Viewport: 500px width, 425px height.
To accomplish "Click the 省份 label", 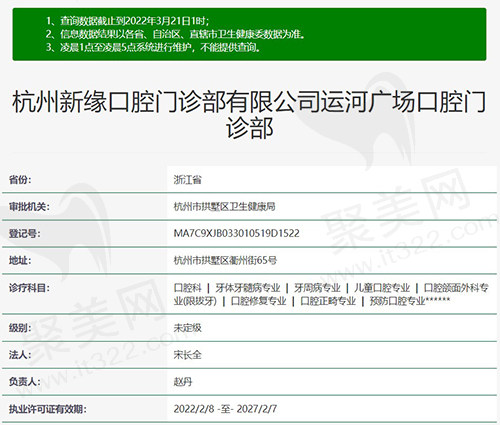I will (x=20, y=180).
